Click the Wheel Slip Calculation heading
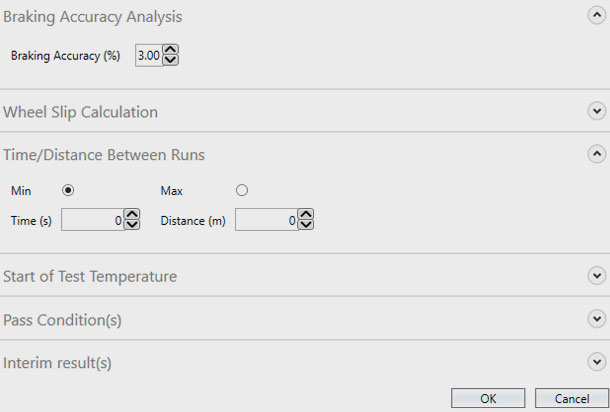This screenshot has width=610, height=412. (x=81, y=112)
